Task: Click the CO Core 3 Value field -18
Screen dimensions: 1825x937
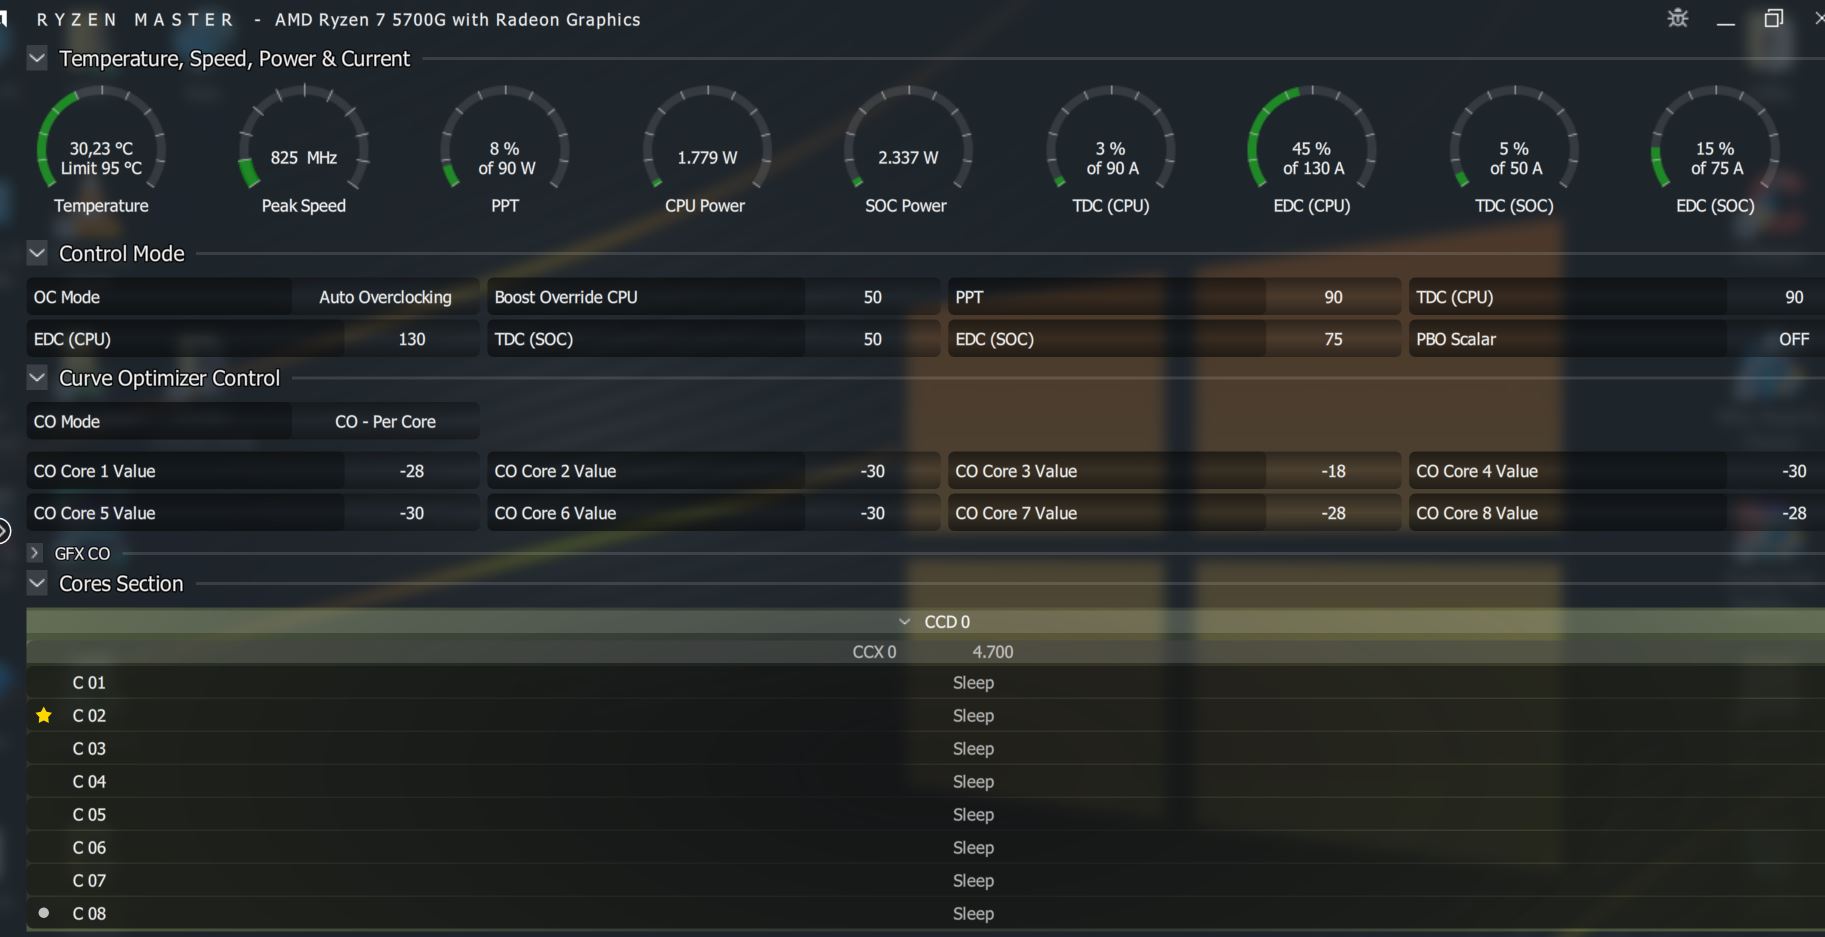Action: (1333, 471)
